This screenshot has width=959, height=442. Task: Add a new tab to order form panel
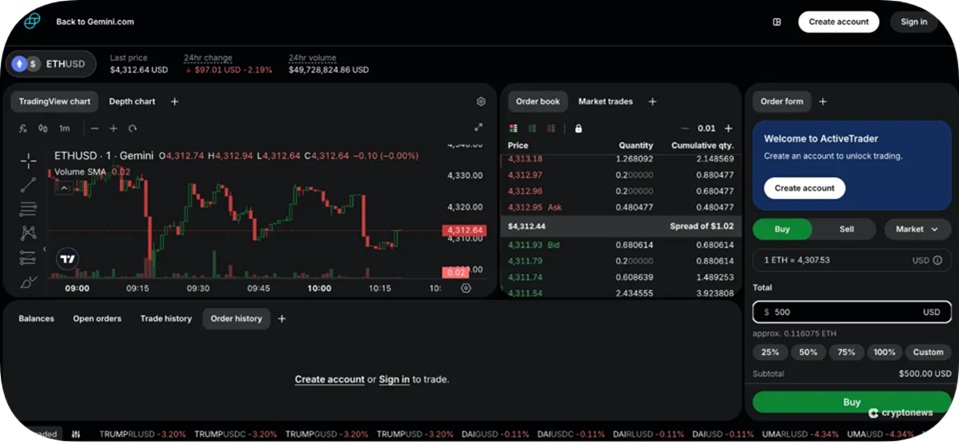[x=823, y=101]
